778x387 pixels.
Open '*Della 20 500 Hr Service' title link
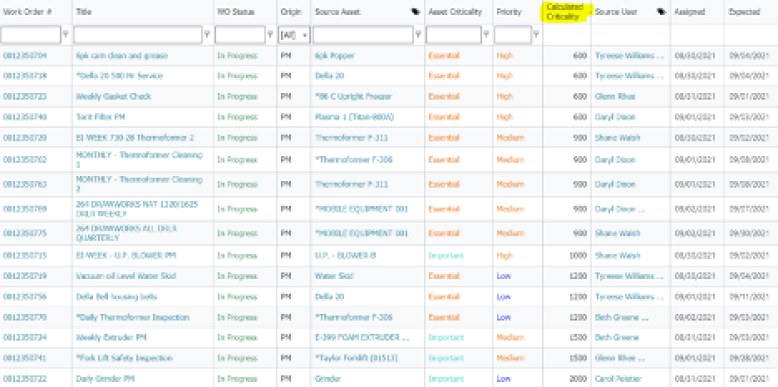(x=119, y=76)
